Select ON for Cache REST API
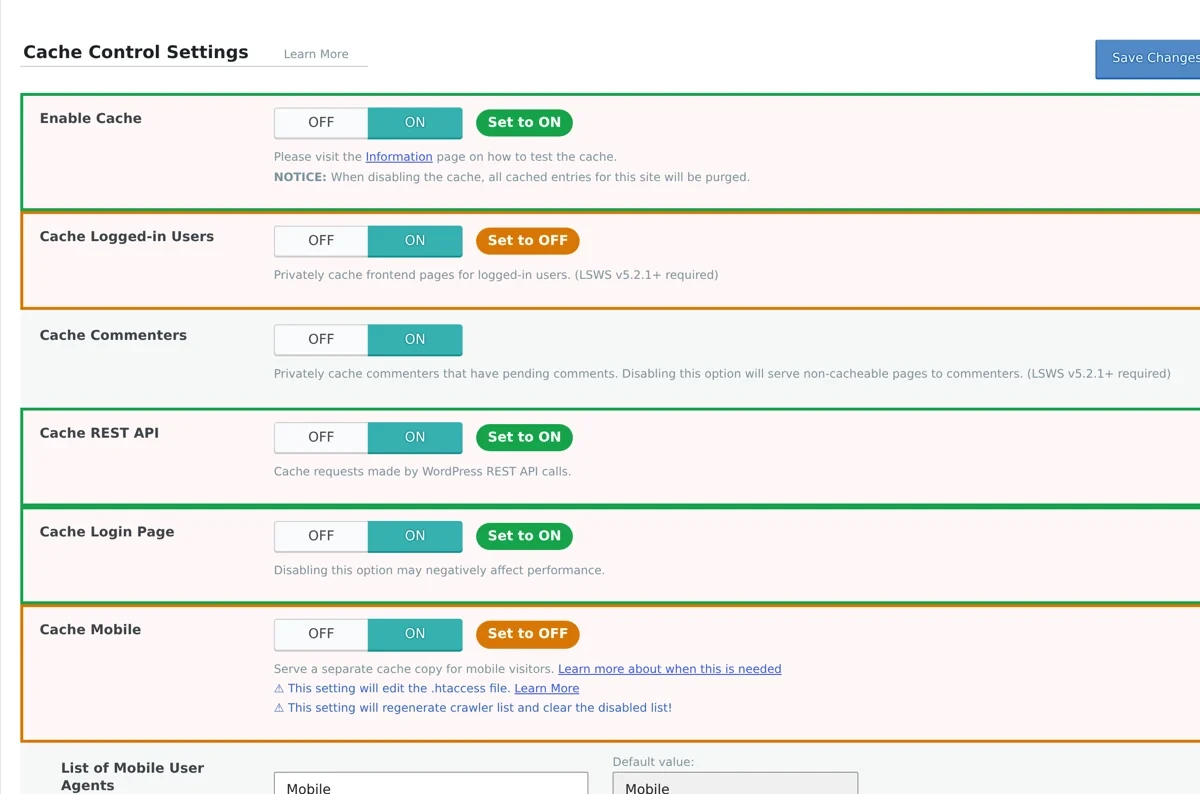The height and width of the screenshot is (794, 1200). [x=415, y=438]
